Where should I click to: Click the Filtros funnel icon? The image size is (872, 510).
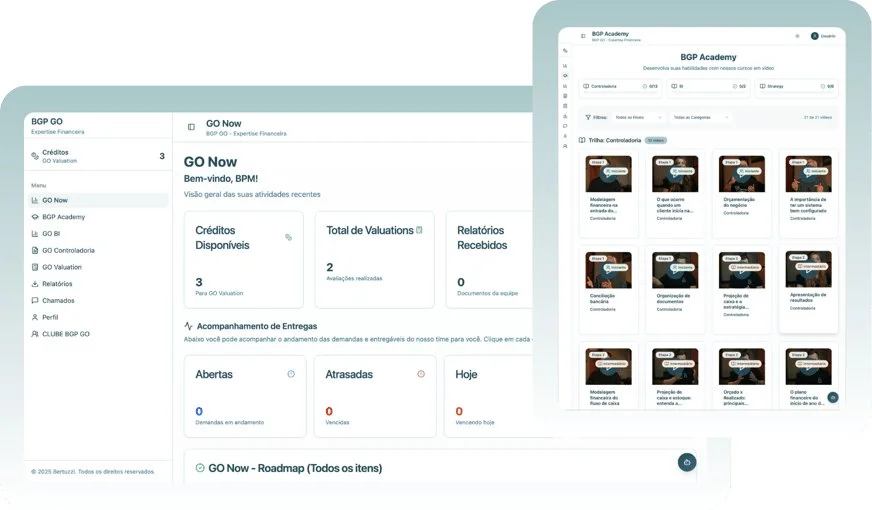point(588,117)
